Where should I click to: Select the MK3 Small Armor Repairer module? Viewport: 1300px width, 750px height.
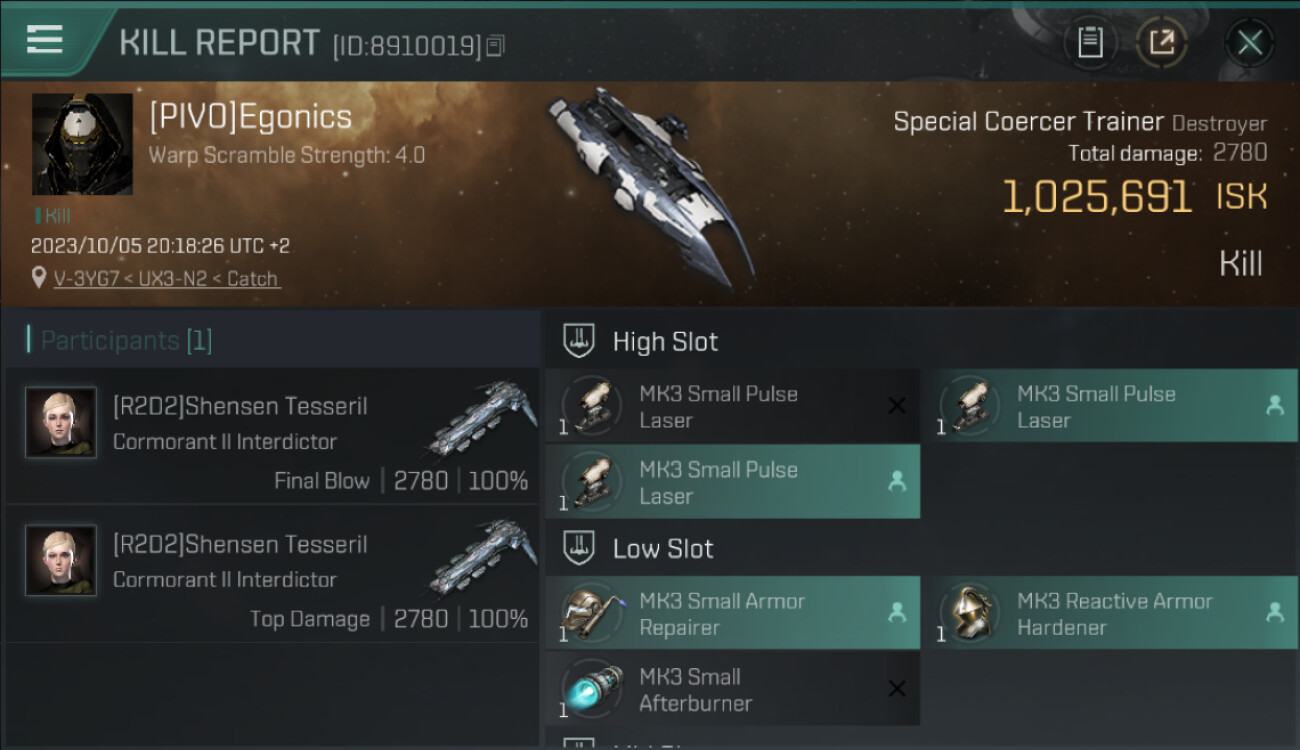tap(732, 613)
